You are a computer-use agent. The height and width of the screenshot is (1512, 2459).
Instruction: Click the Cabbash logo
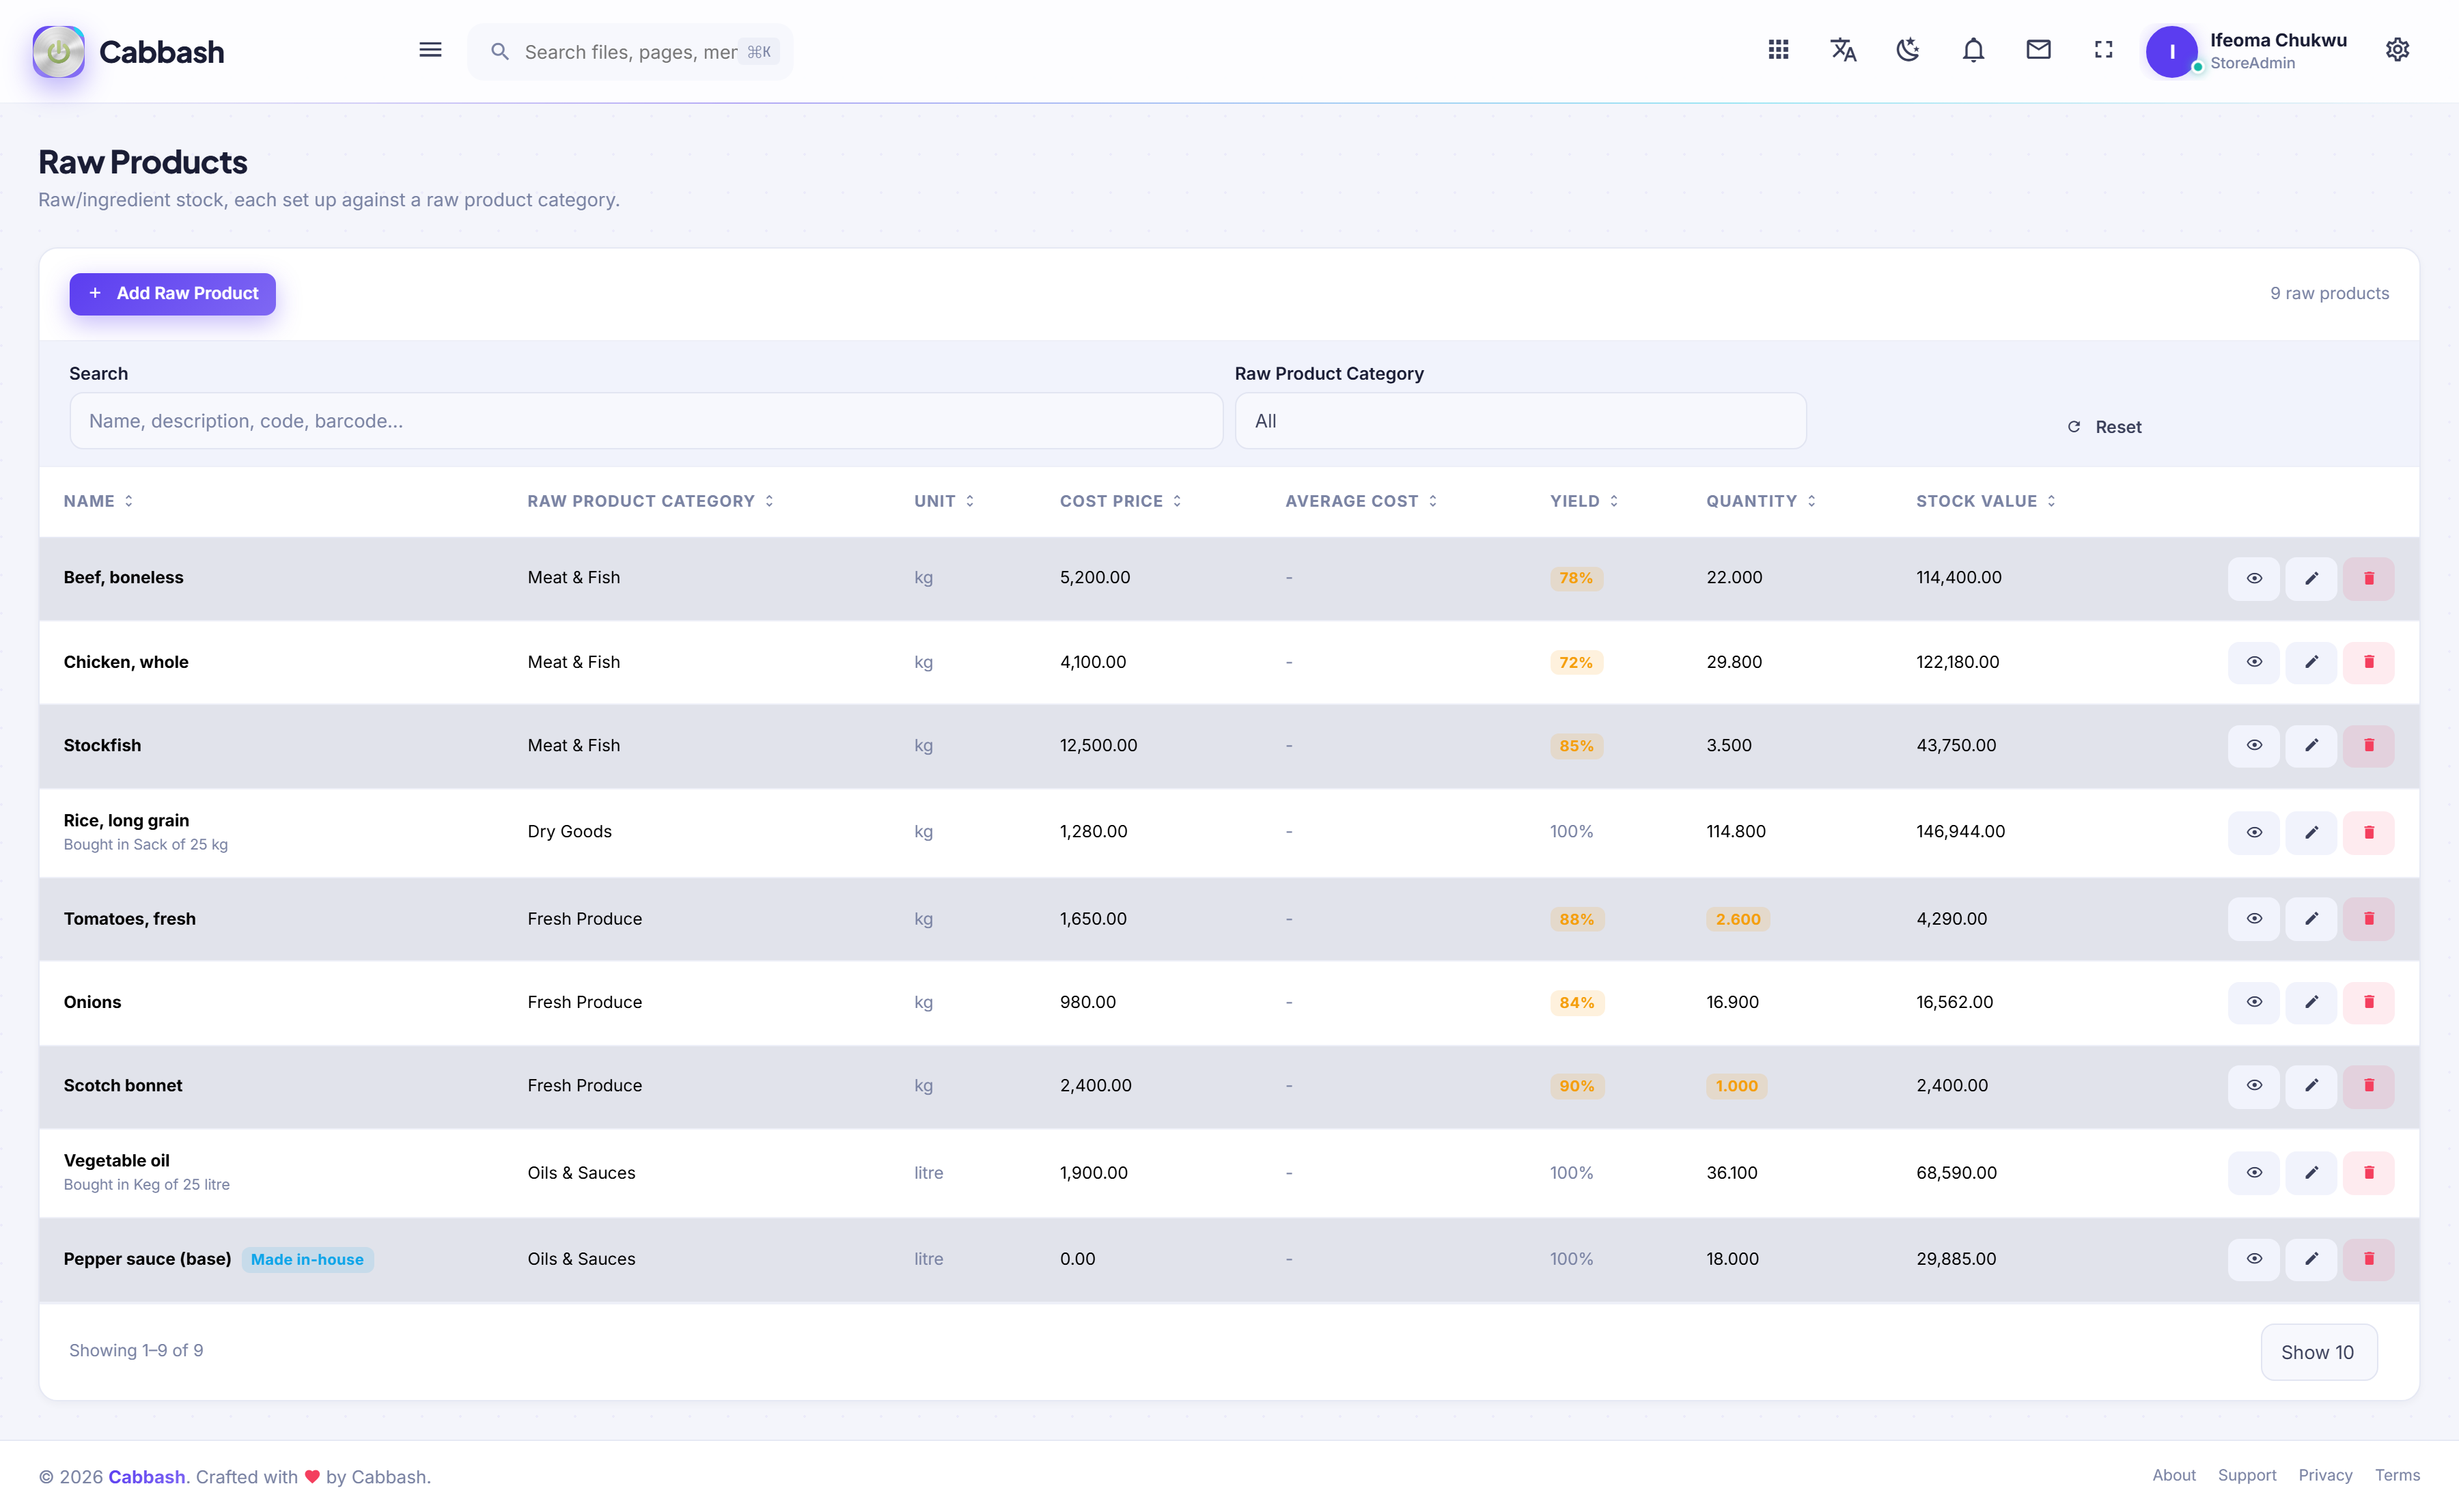(x=129, y=51)
